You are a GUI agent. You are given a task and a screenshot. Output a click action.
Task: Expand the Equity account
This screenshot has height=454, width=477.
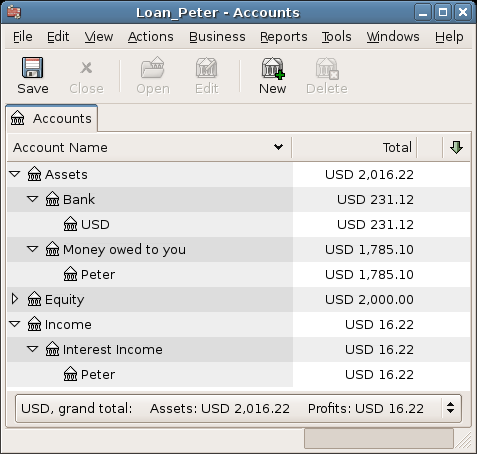point(15,299)
